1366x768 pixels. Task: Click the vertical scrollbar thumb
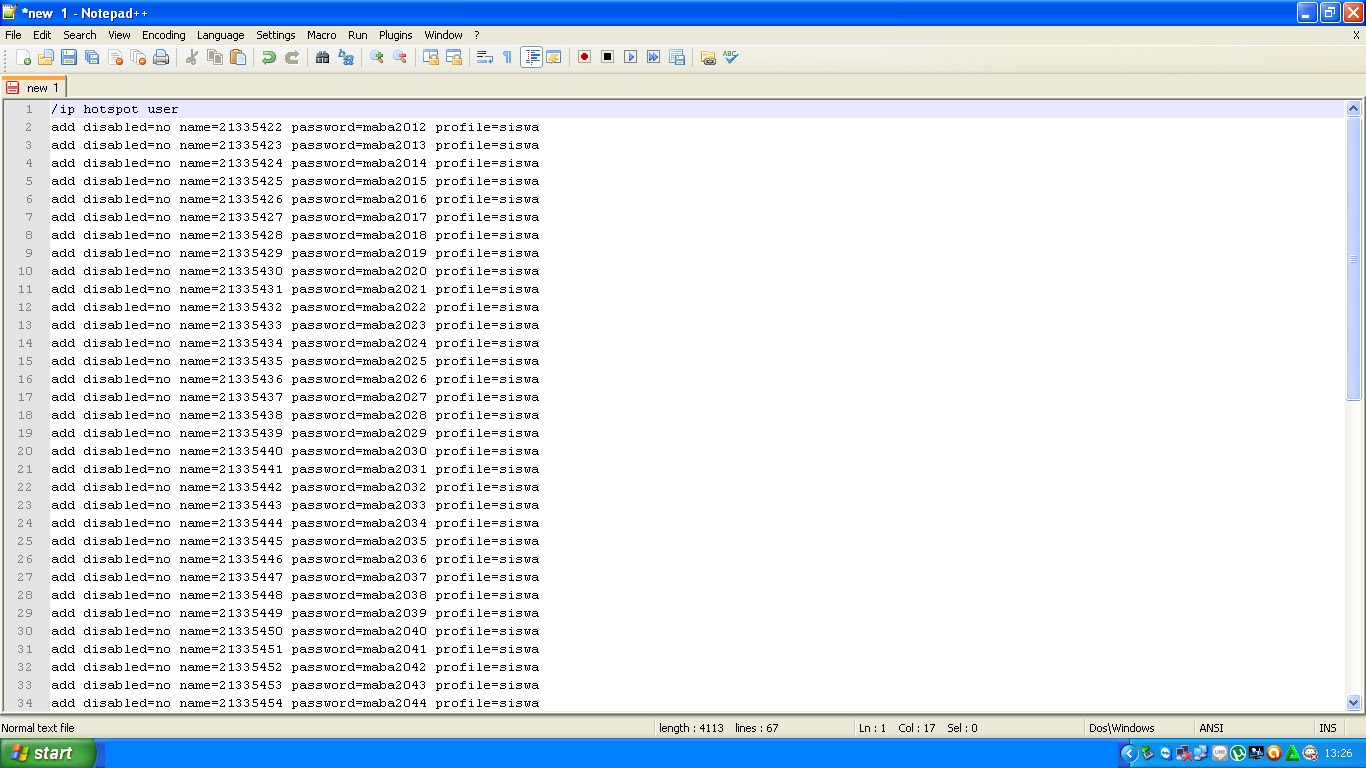coord(1354,258)
